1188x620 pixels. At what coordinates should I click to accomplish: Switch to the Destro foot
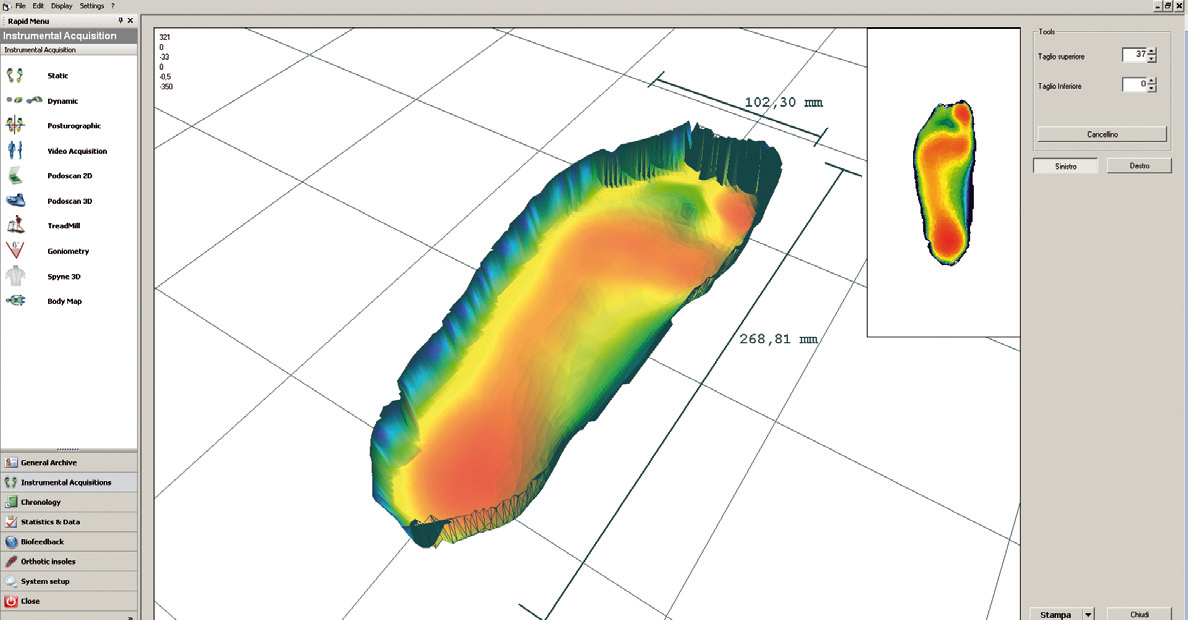tap(1139, 166)
